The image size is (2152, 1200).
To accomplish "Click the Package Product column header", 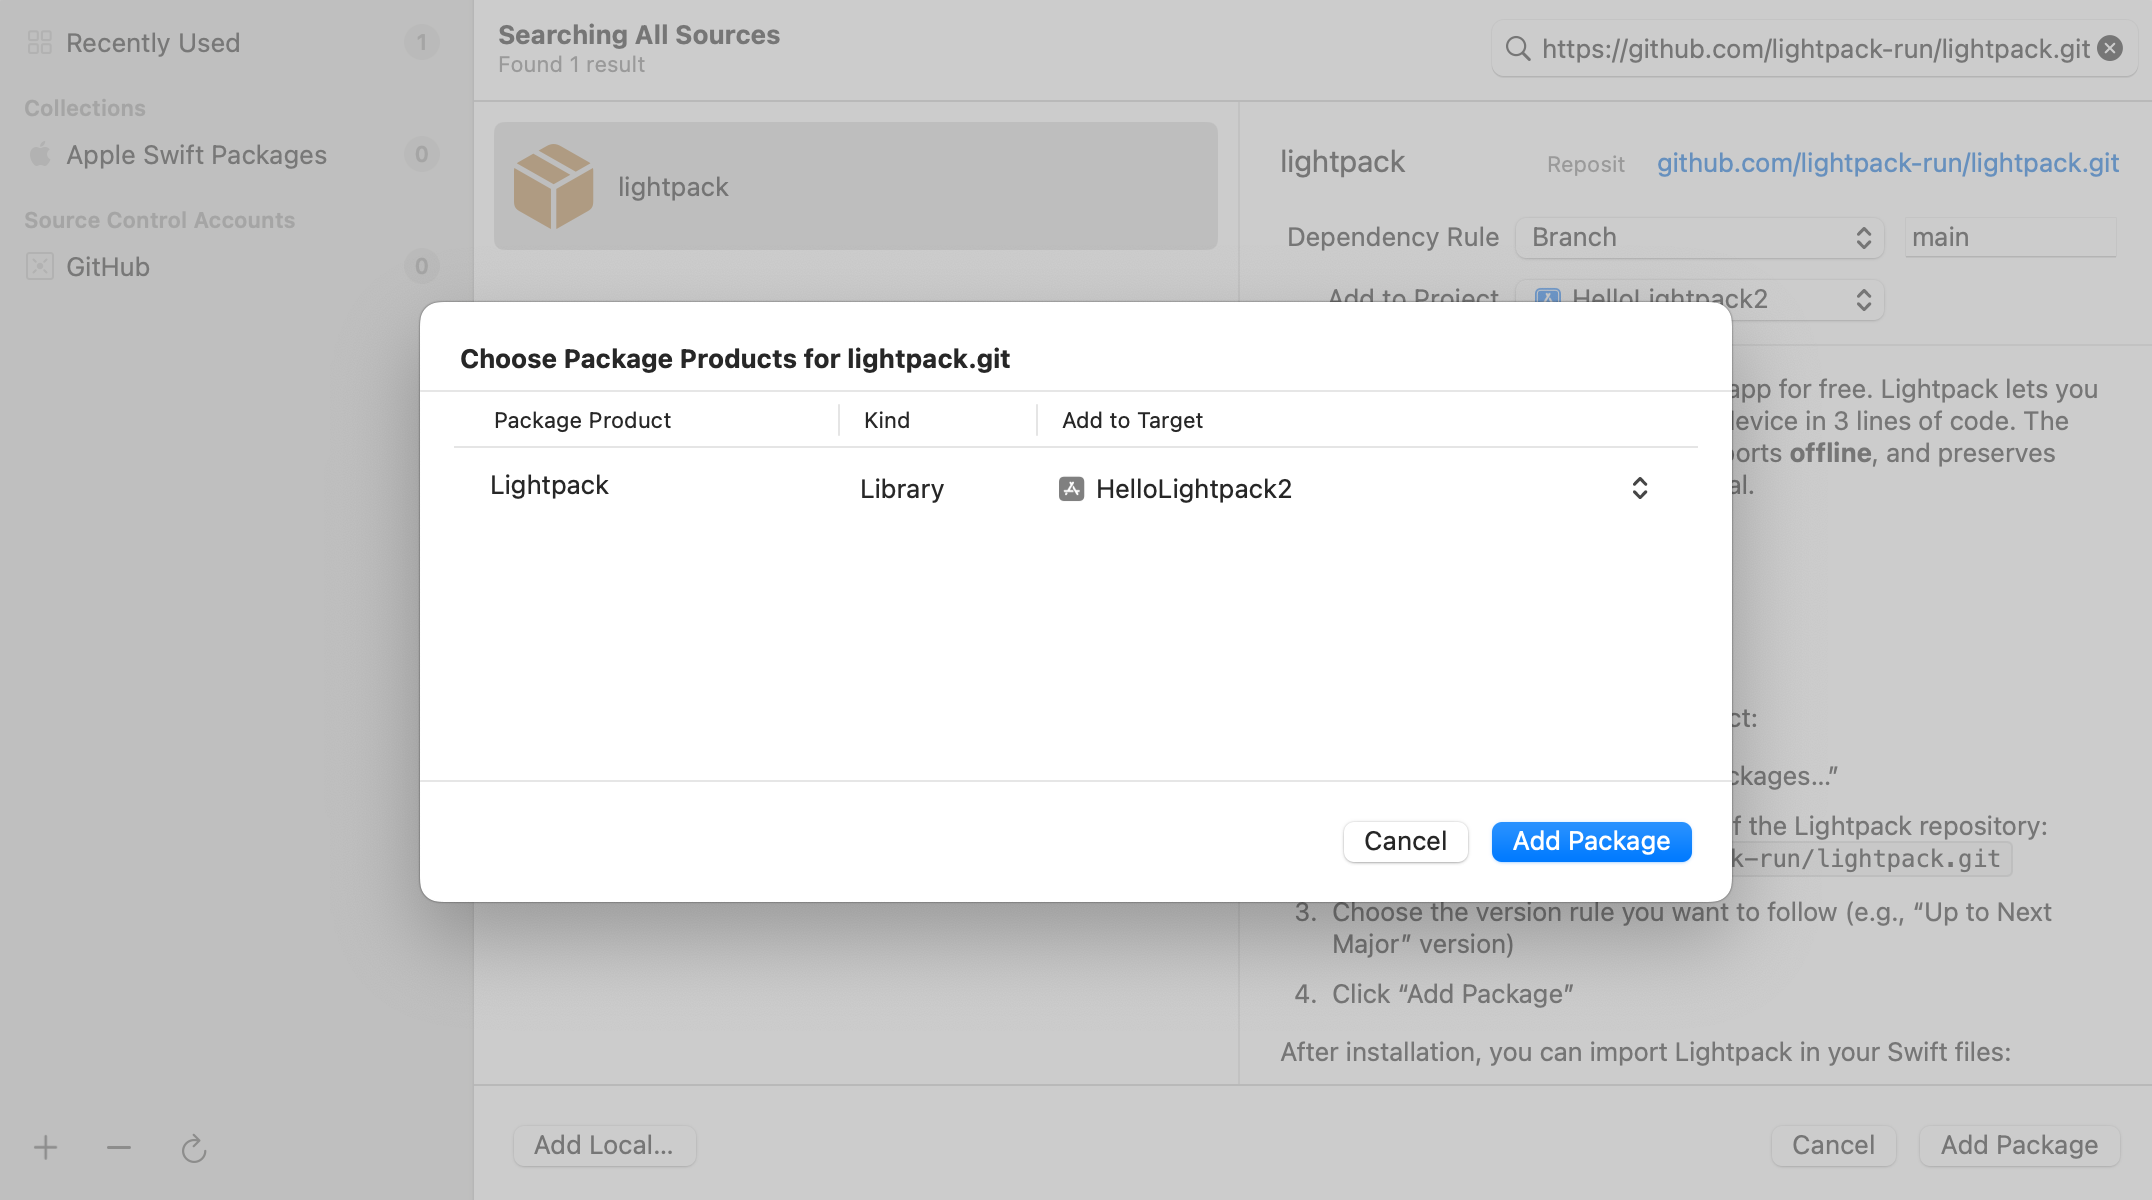I will pyautogui.click(x=582, y=420).
